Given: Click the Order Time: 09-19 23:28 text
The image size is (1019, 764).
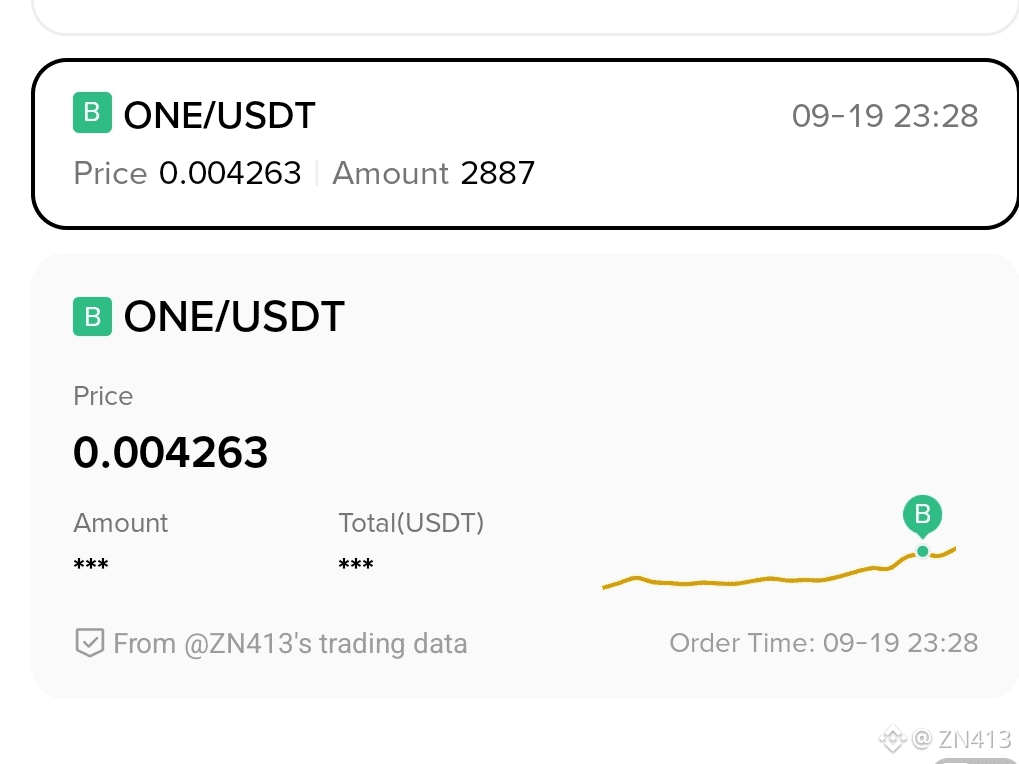Looking at the screenshot, I should 823,643.
